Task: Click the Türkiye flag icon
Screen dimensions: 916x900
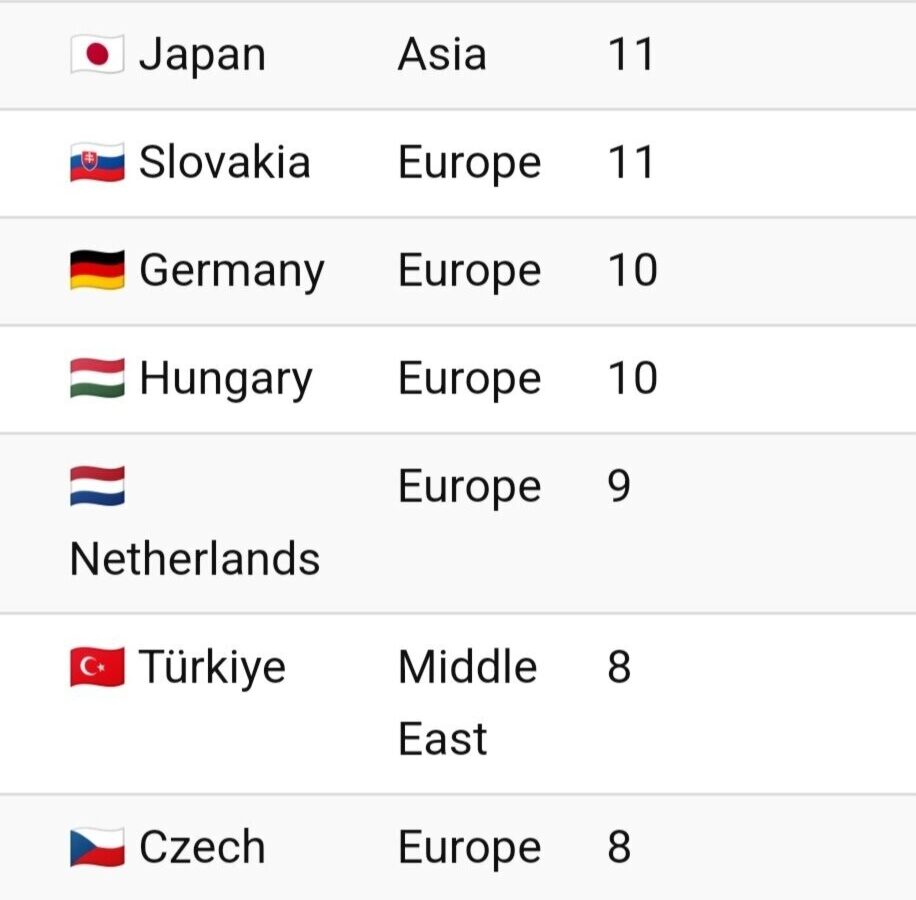Action: [x=97, y=666]
